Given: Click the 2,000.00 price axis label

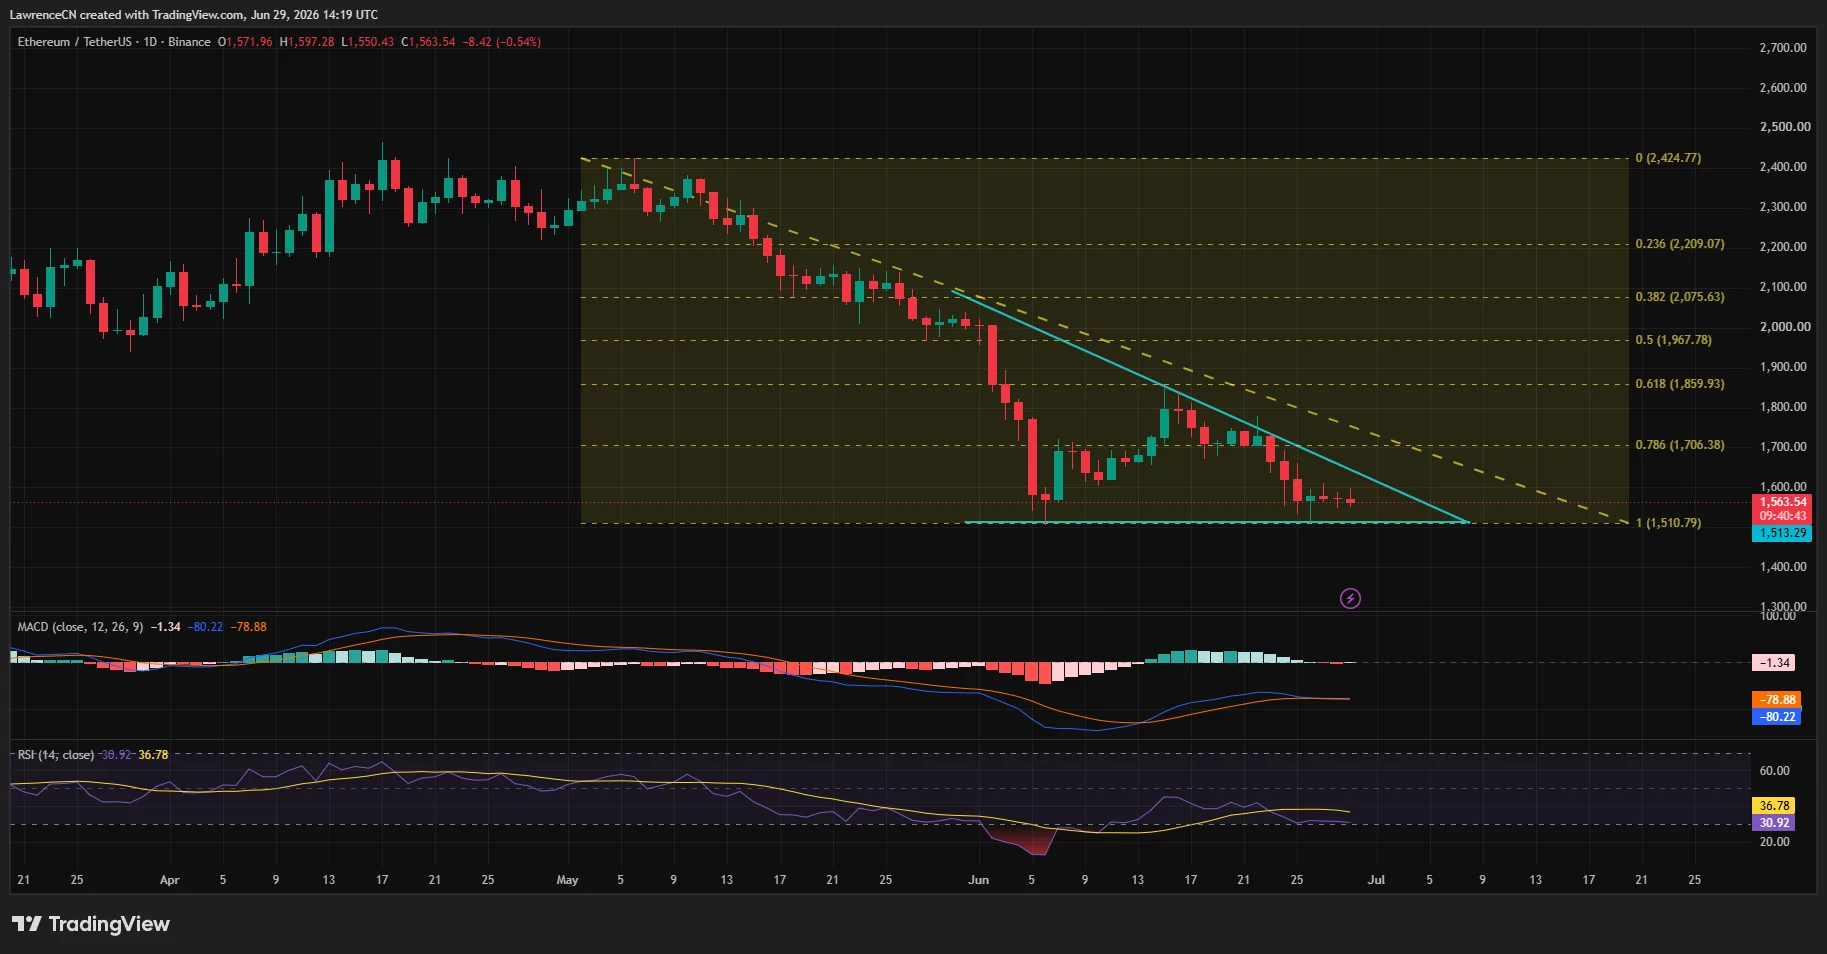Looking at the screenshot, I should [1783, 327].
